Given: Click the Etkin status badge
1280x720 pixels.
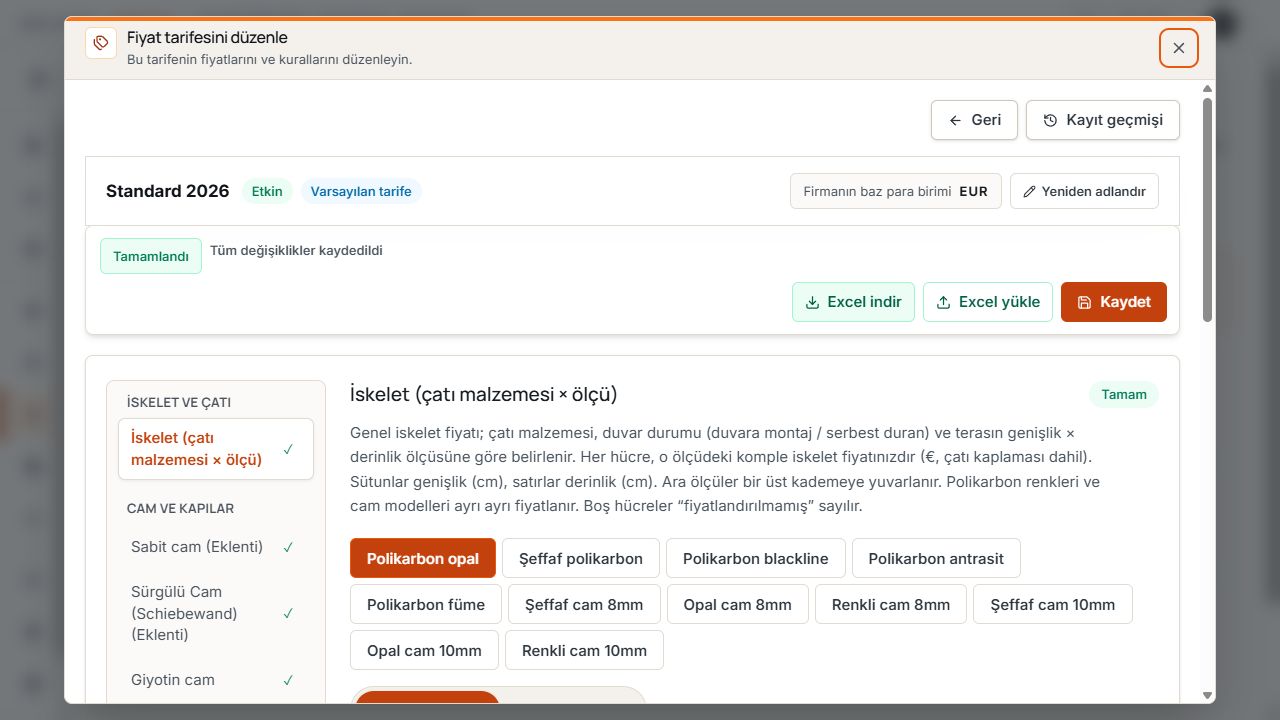Looking at the screenshot, I should [x=267, y=191].
